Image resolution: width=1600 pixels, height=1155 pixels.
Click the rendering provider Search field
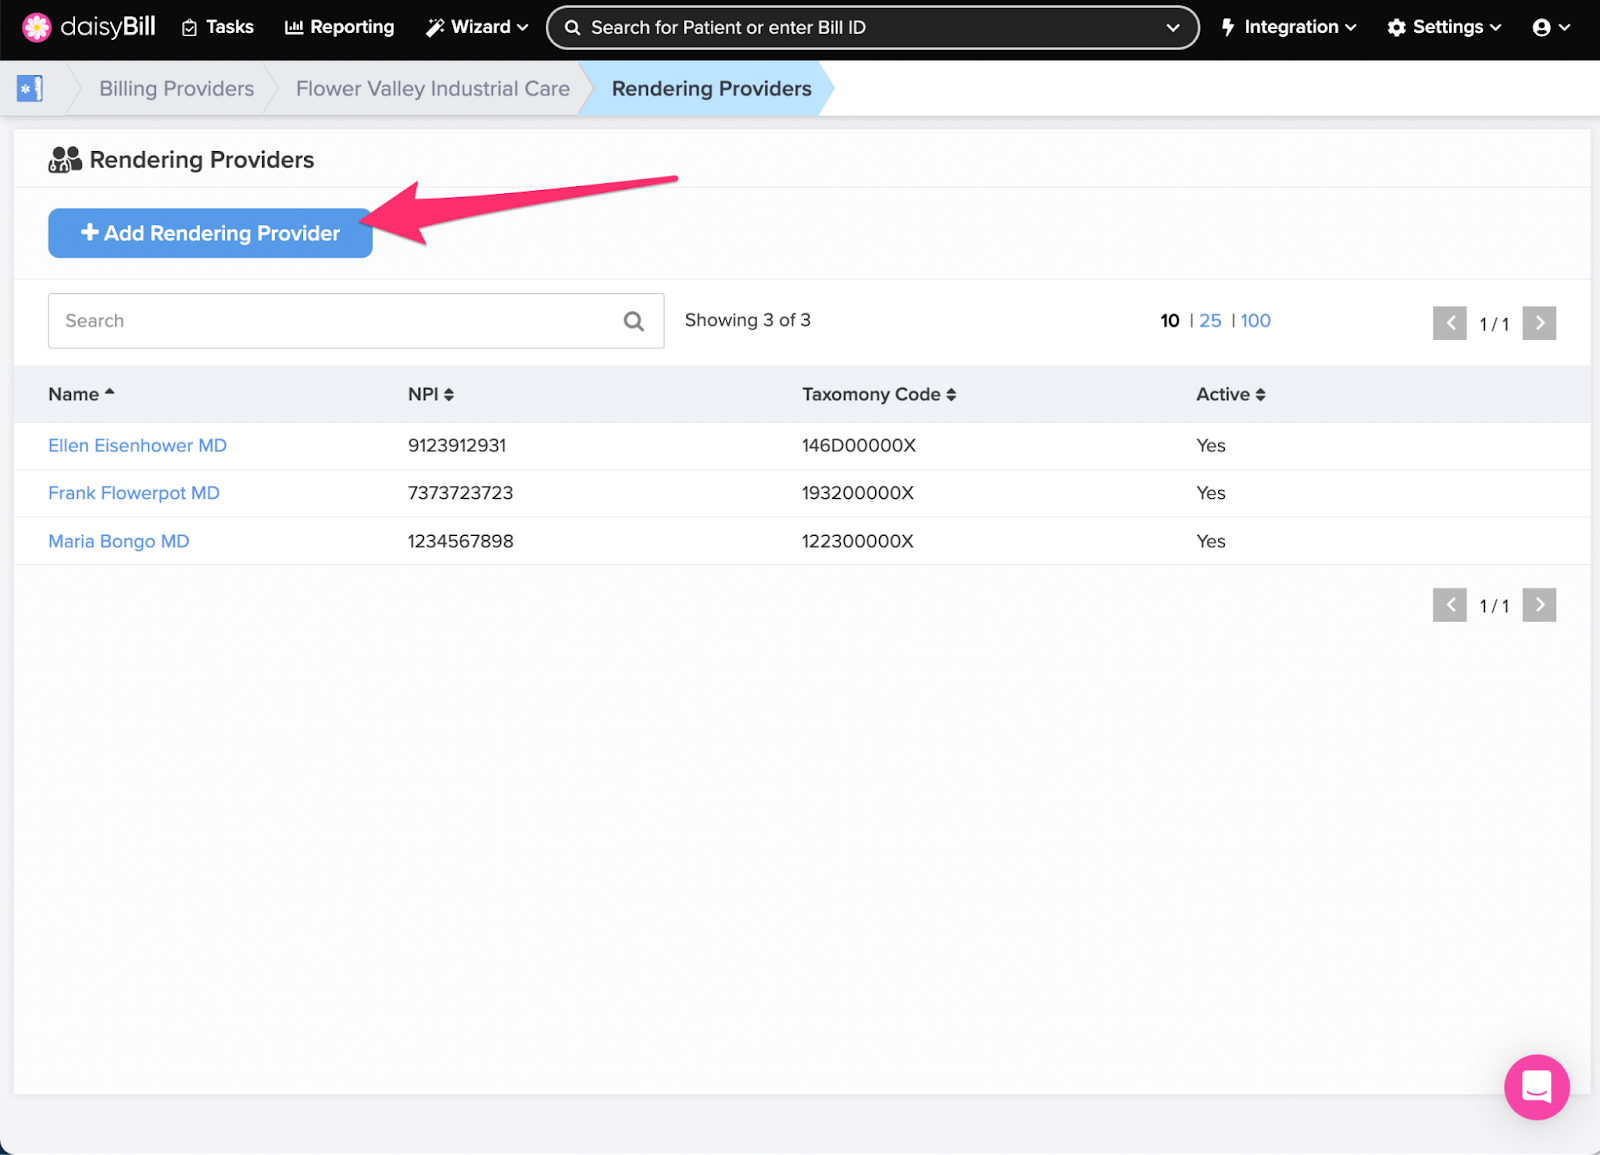335,321
